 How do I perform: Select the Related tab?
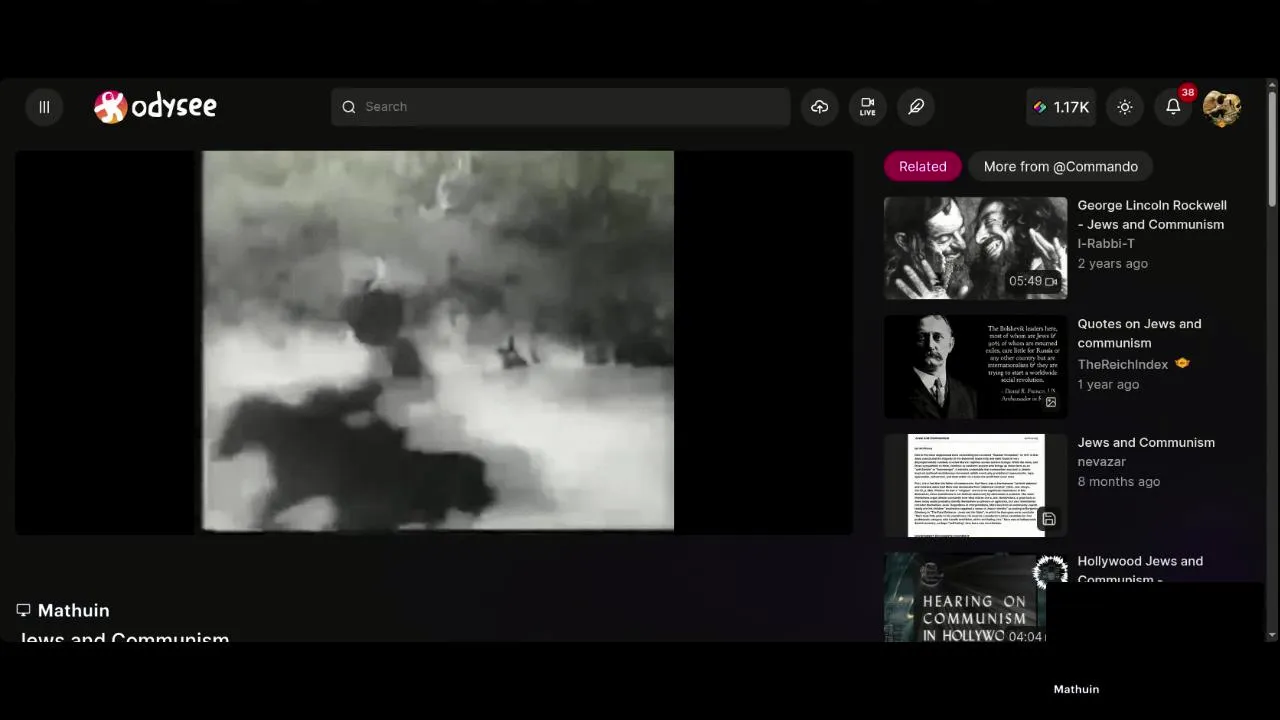922,167
